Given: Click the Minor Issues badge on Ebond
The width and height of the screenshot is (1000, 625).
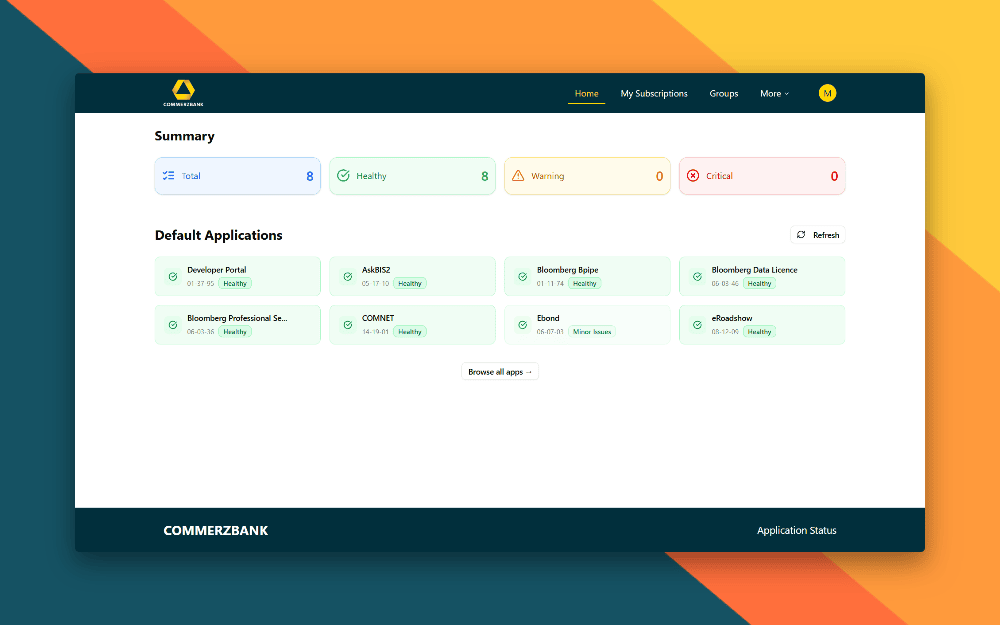Looking at the screenshot, I should [x=592, y=332].
